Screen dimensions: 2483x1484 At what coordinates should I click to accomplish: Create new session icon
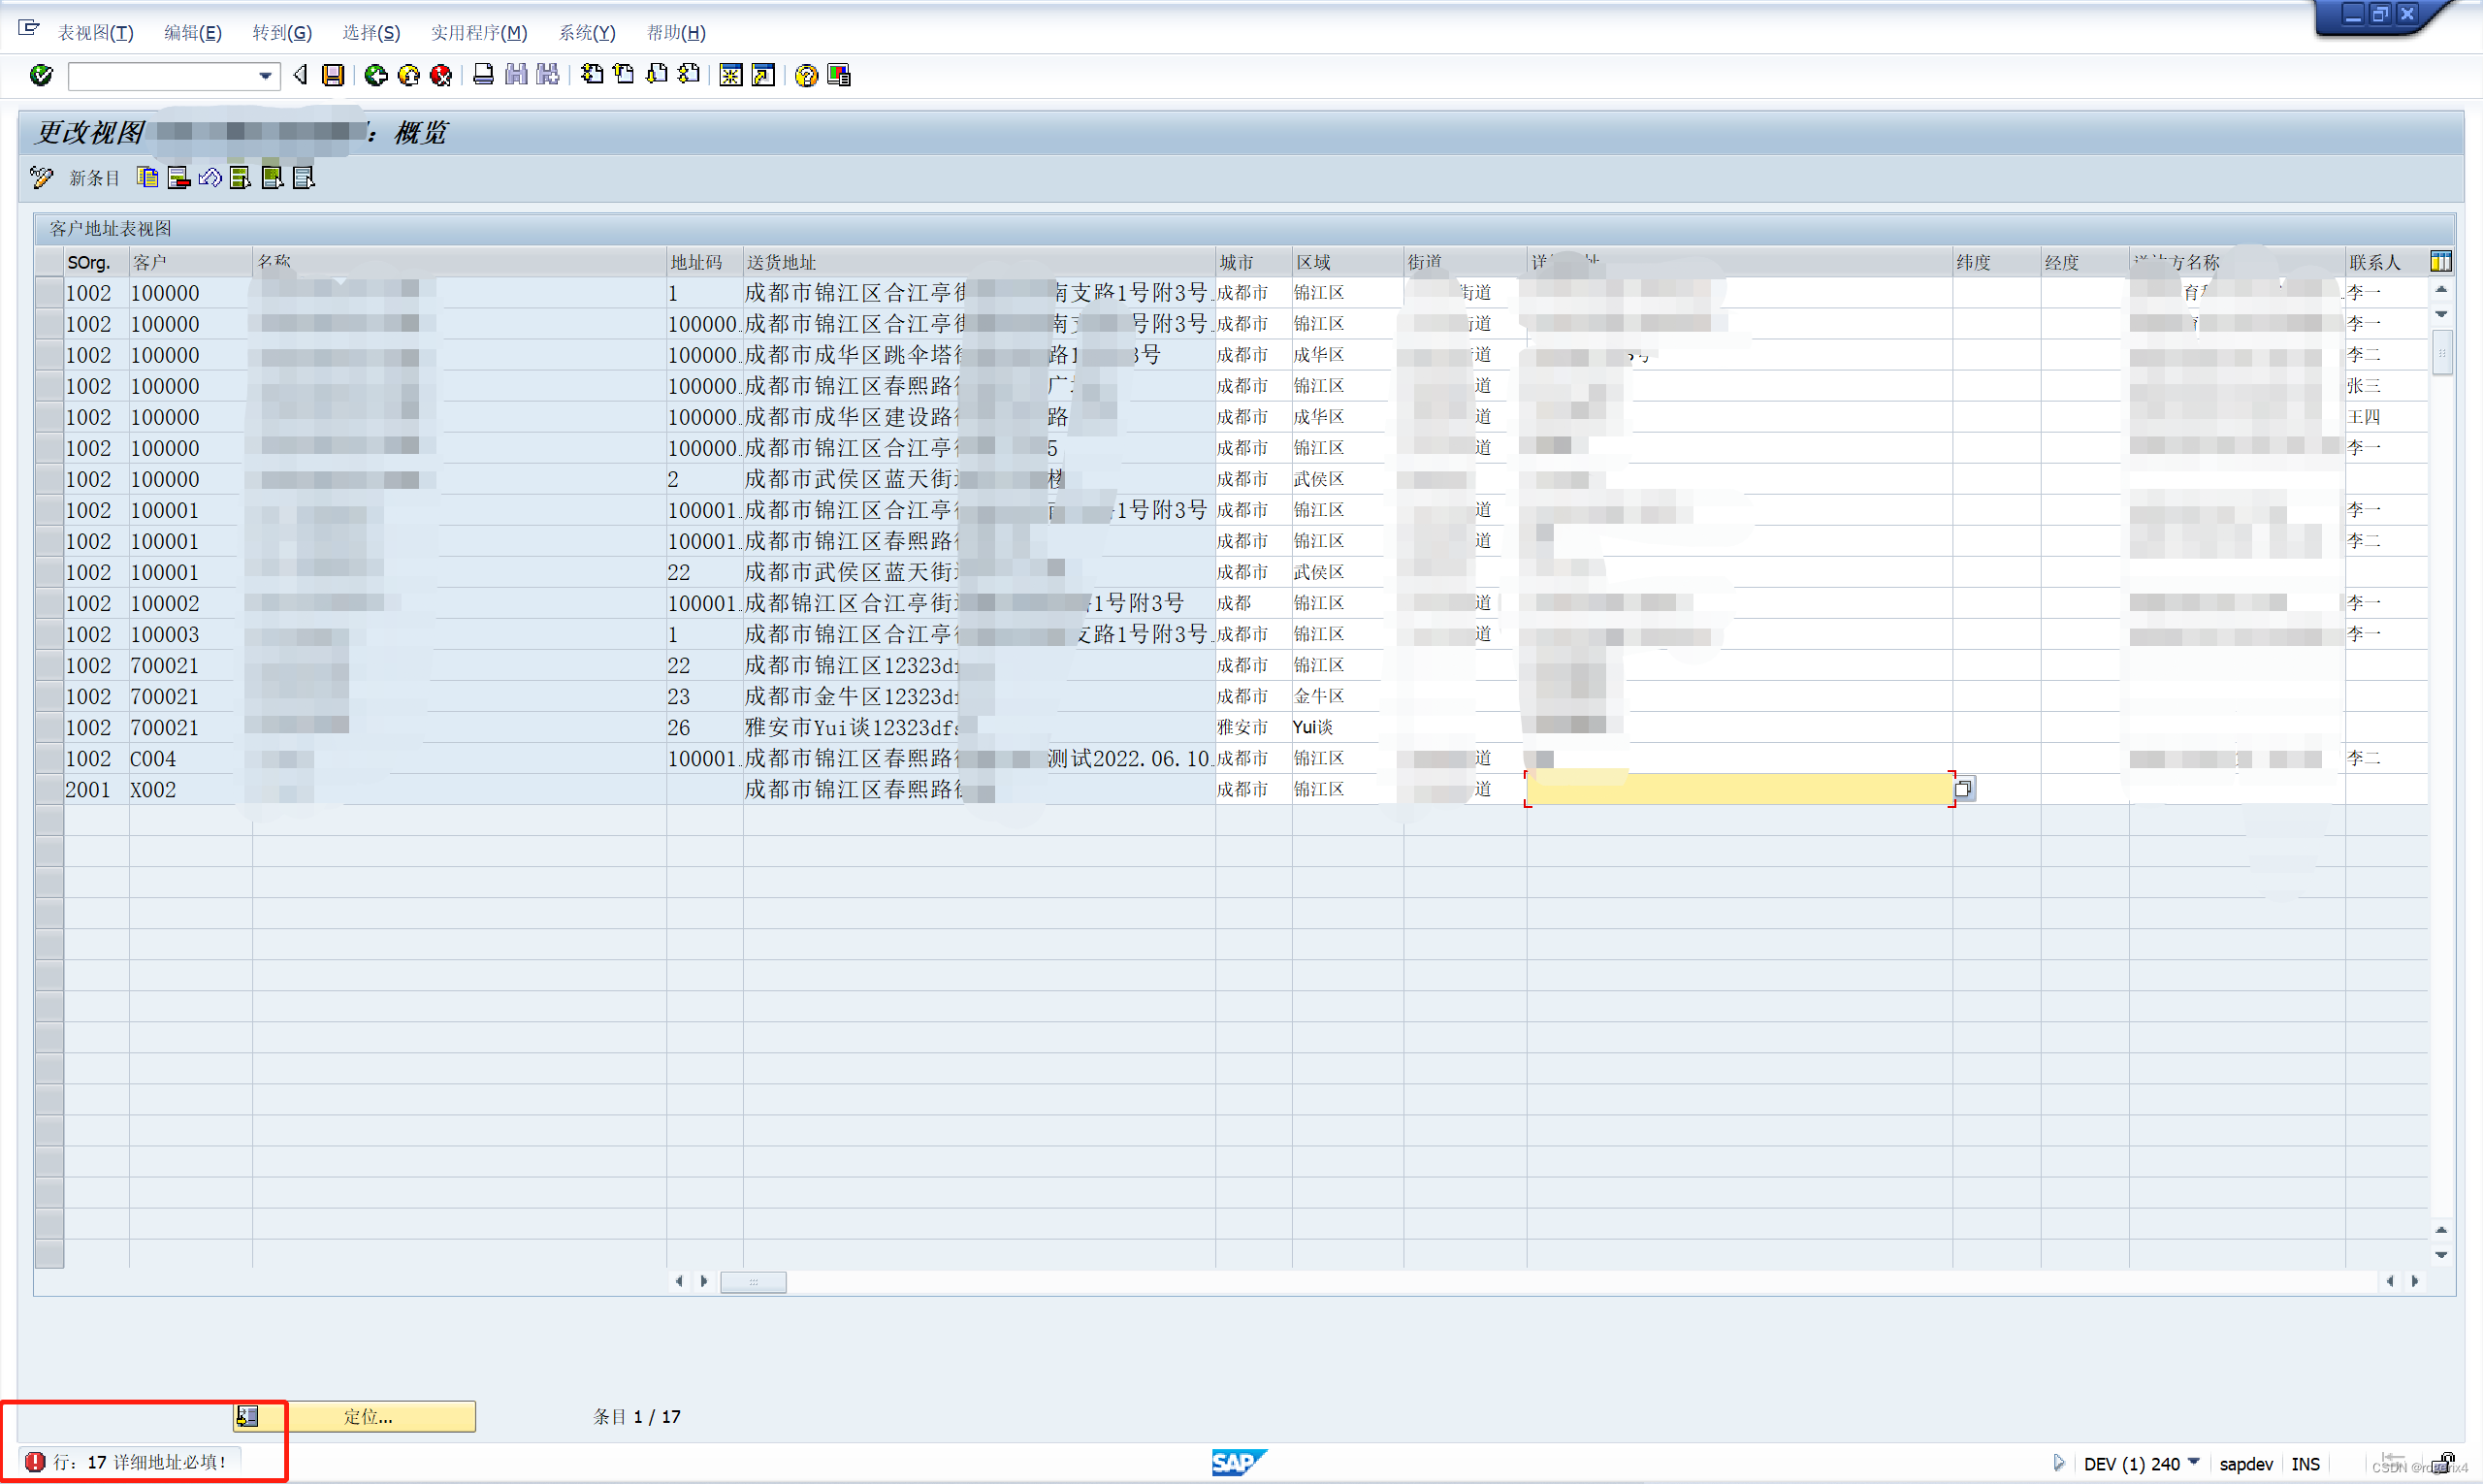click(731, 75)
